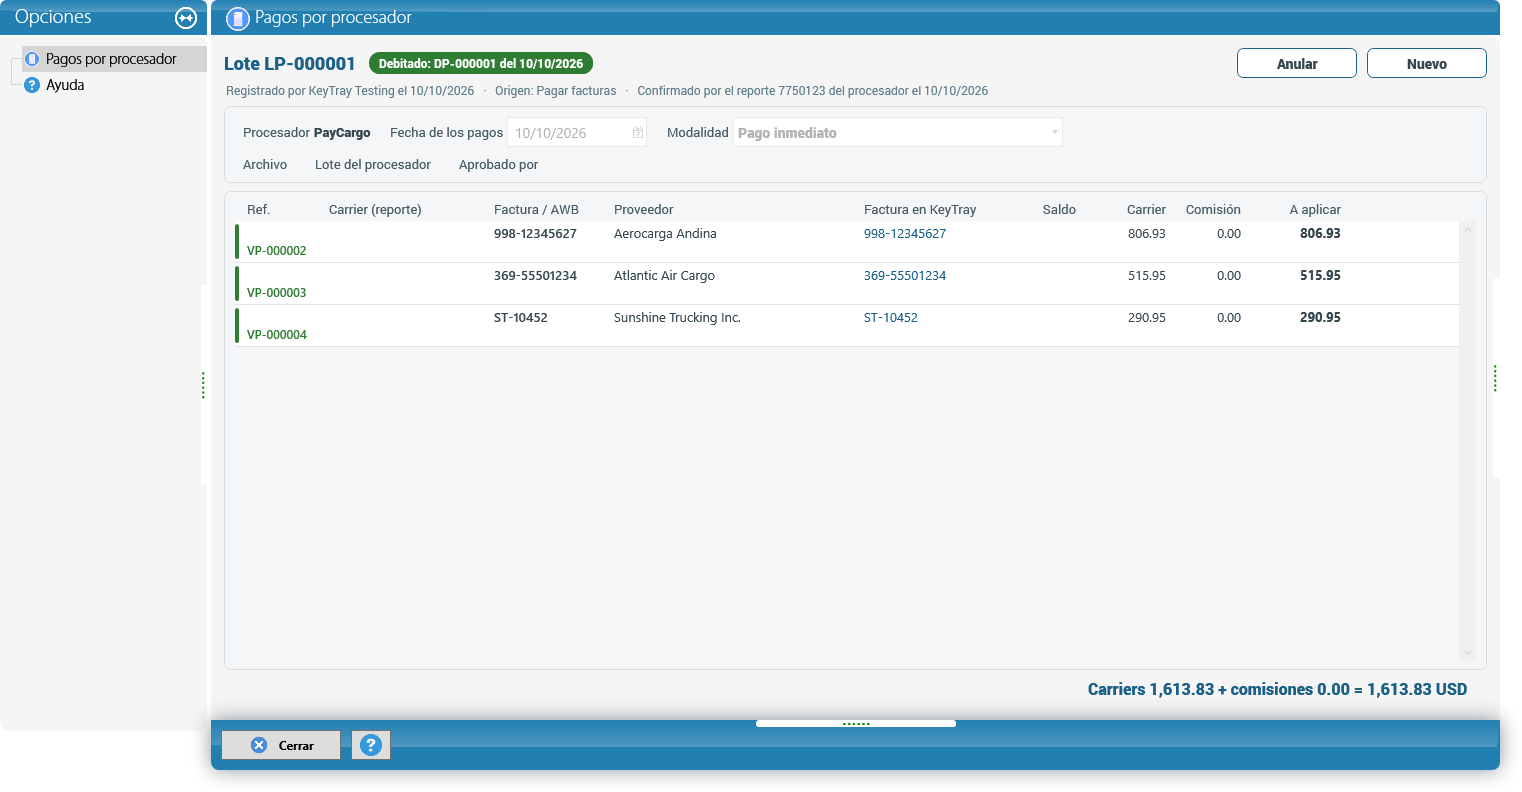Open KeyTray invoice link 998-12345627
The width and height of the screenshot is (1522, 792).
[x=905, y=234]
